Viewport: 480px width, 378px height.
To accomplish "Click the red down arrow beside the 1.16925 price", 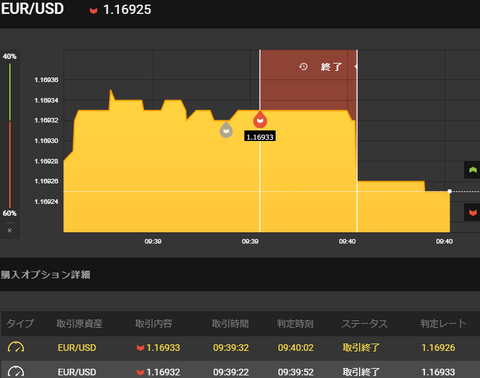I will pyautogui.click(x=93, y=11).
